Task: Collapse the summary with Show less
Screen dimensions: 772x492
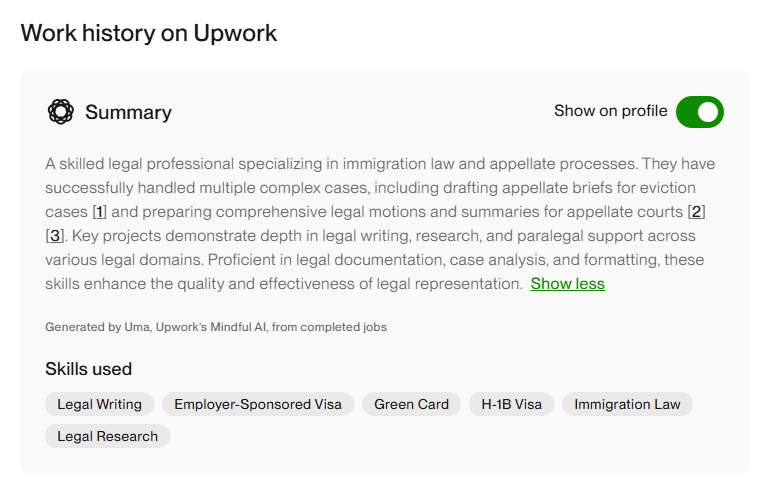Action: pyautogui.click(x=567, y=284)
